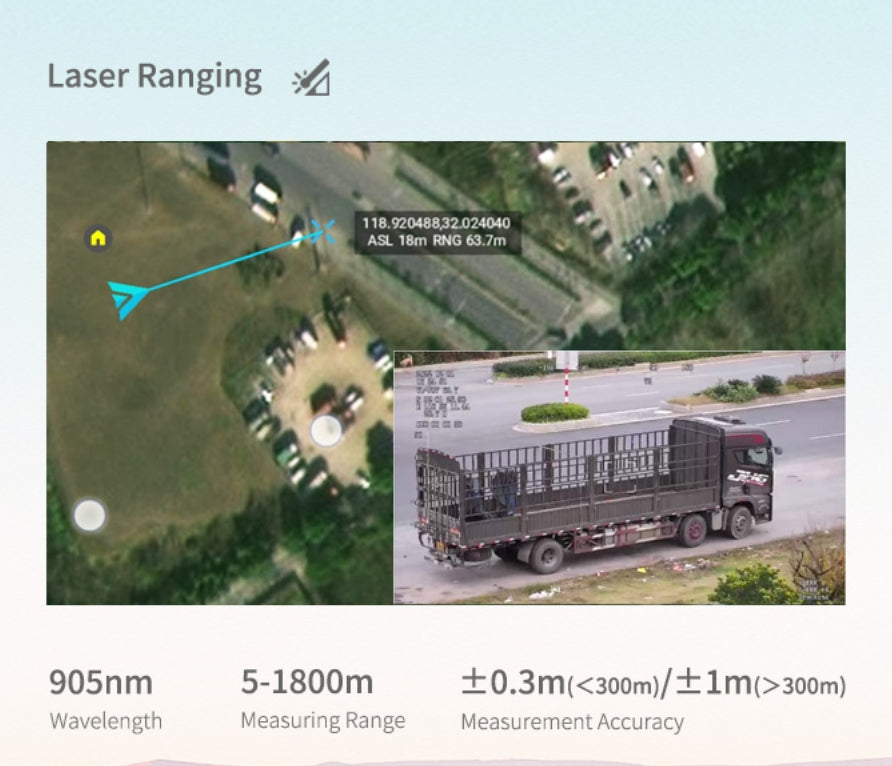Open the truck camera feed inset
The image size is (892, 766).
pos(620,478)
